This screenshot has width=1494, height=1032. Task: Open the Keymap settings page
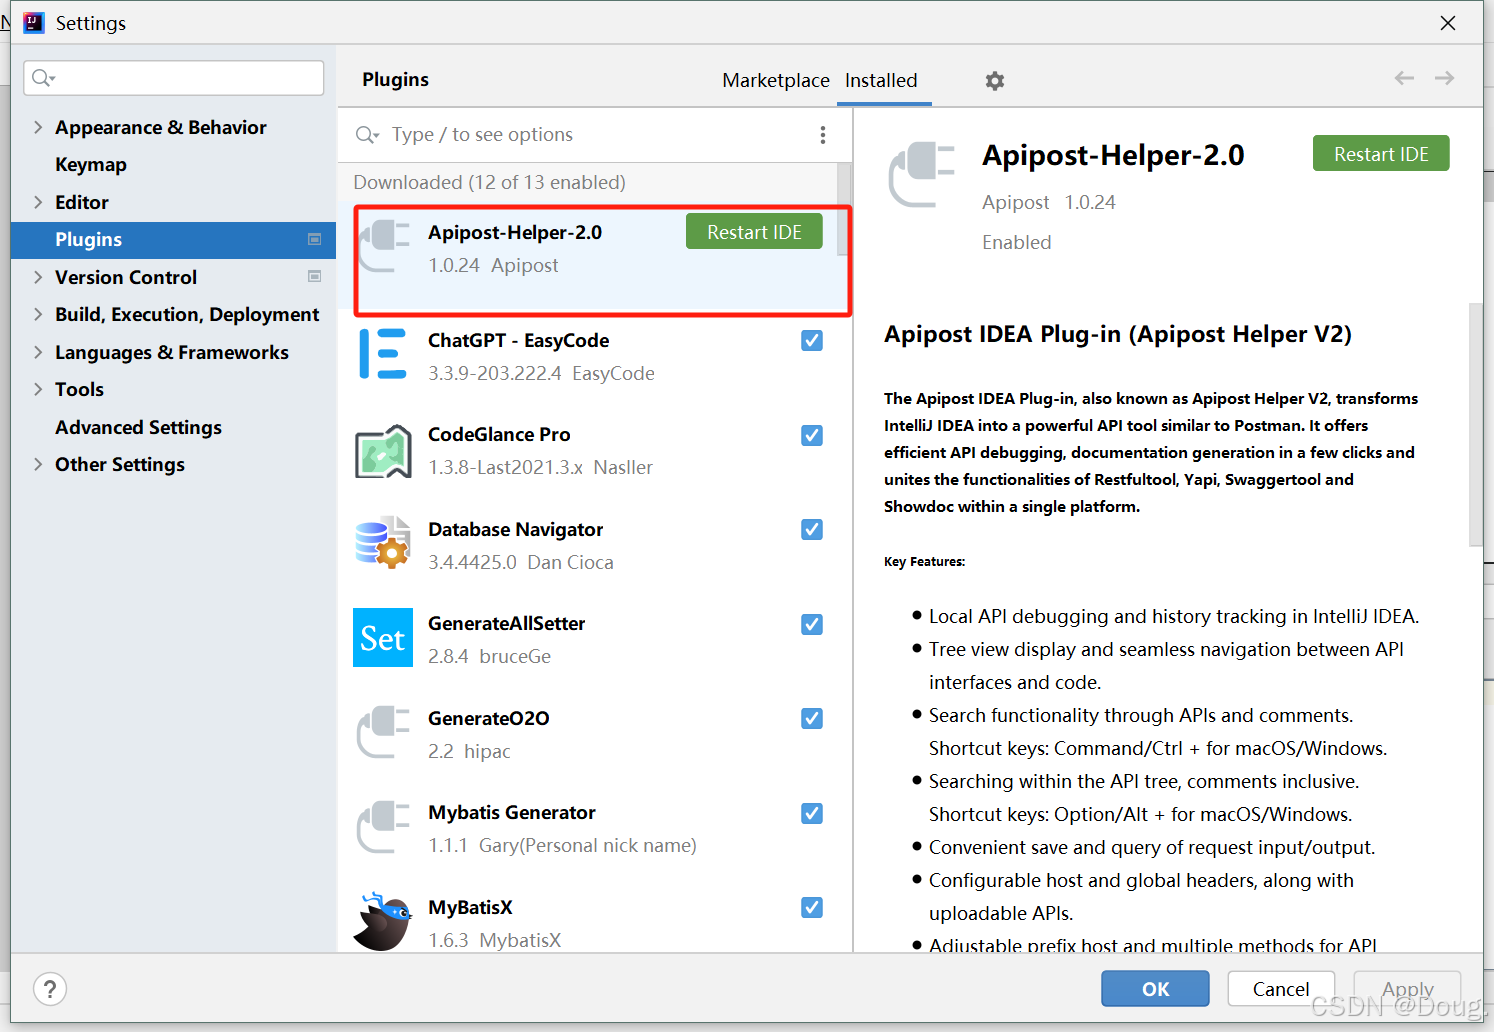tap(91, 164)
